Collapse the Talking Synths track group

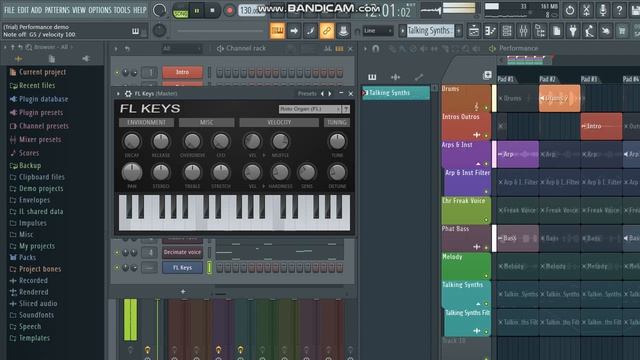tap(478, 304)
